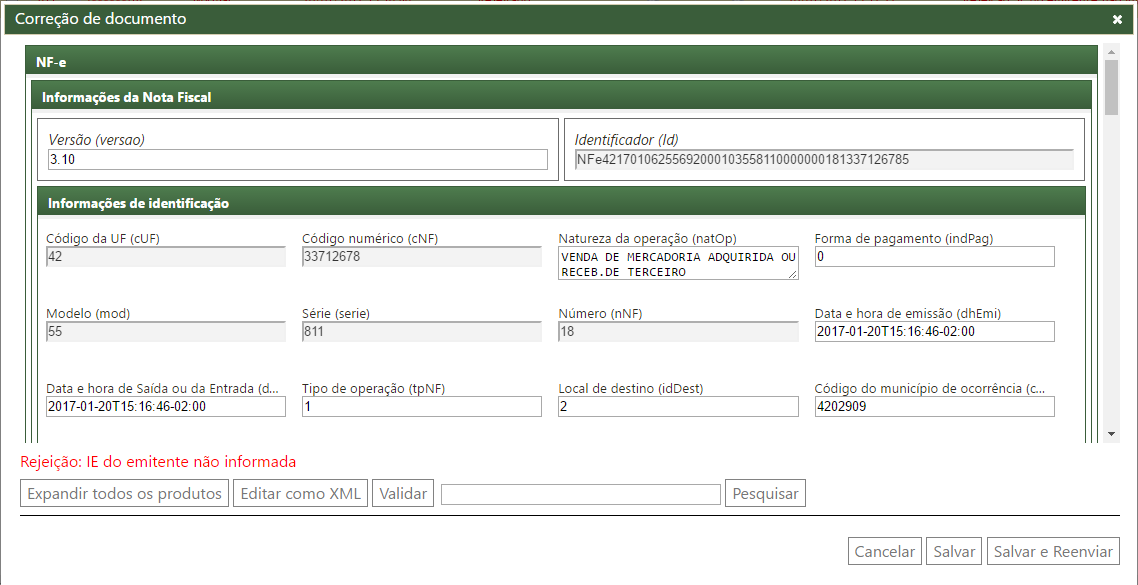Click the Salvar button
Viewport: 1138px width, 585px height.
[x=954, y=552]
